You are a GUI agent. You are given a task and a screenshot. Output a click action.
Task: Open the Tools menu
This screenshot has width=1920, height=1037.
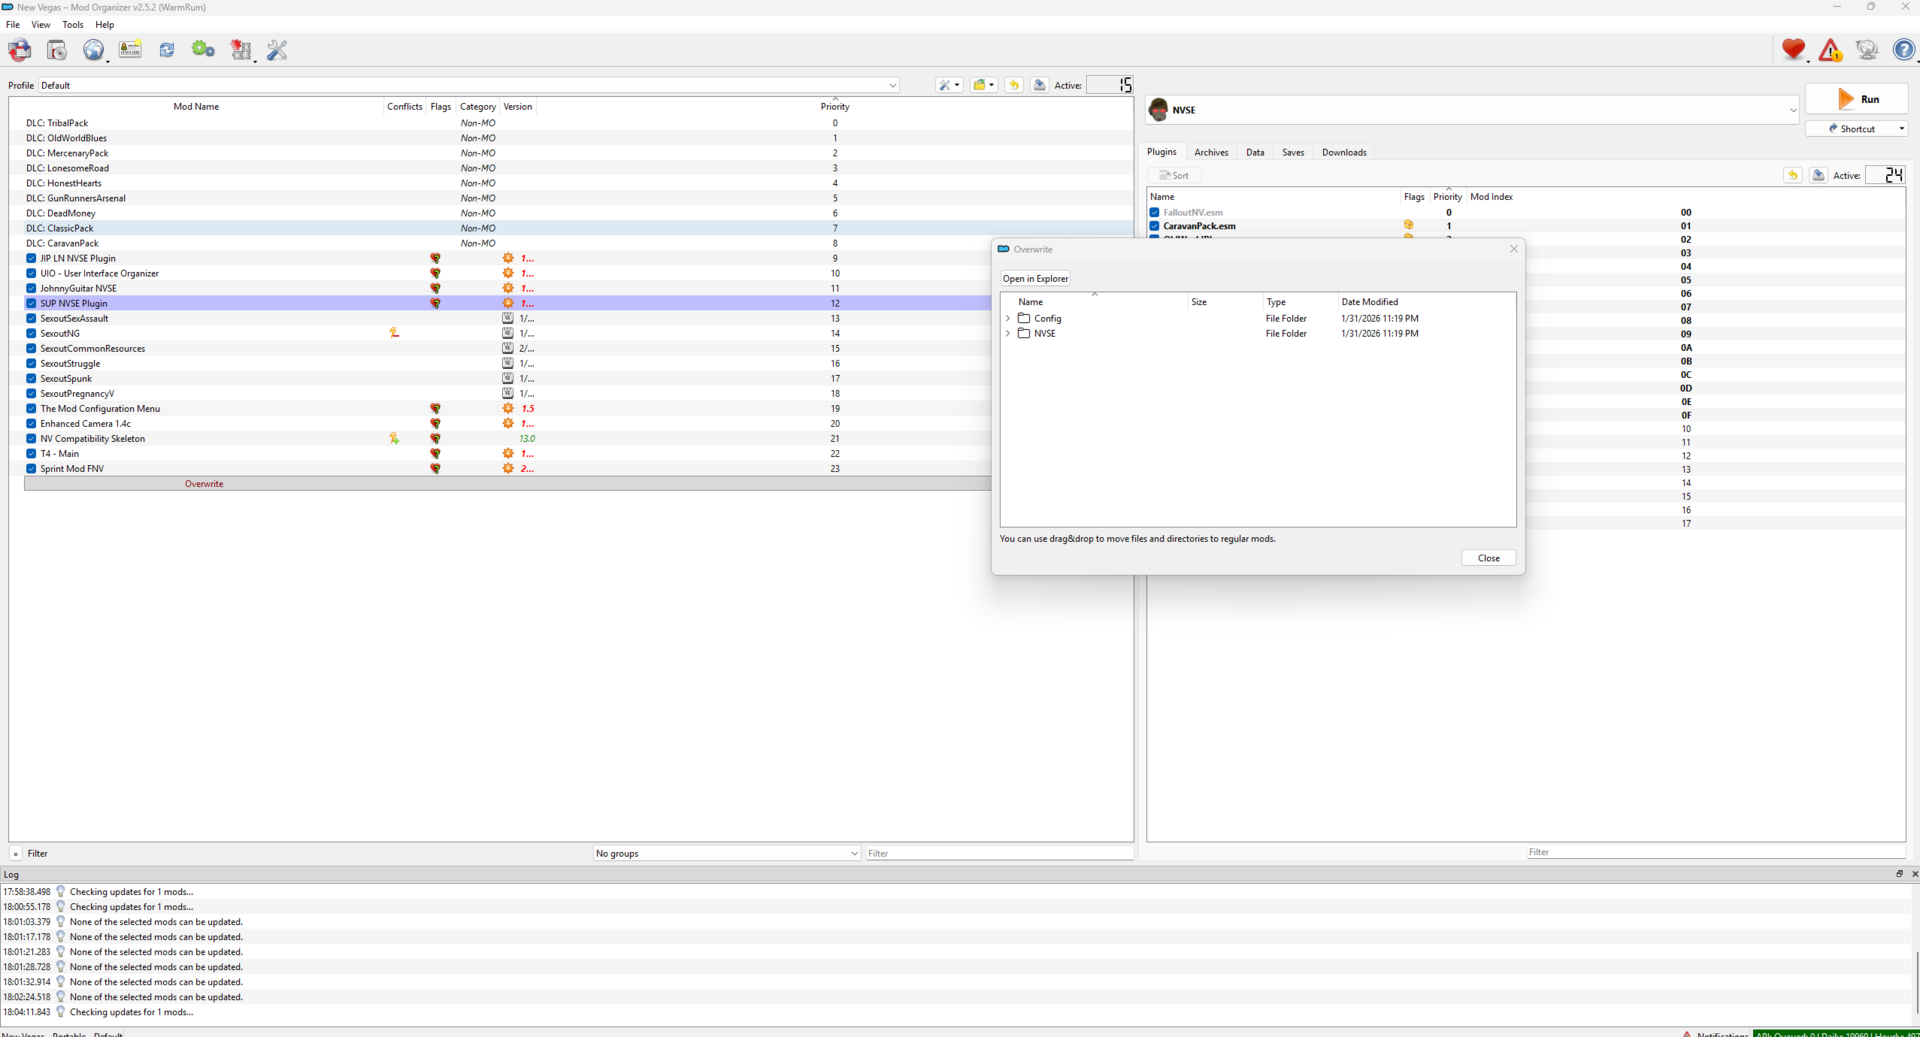[x=73, y=24]
